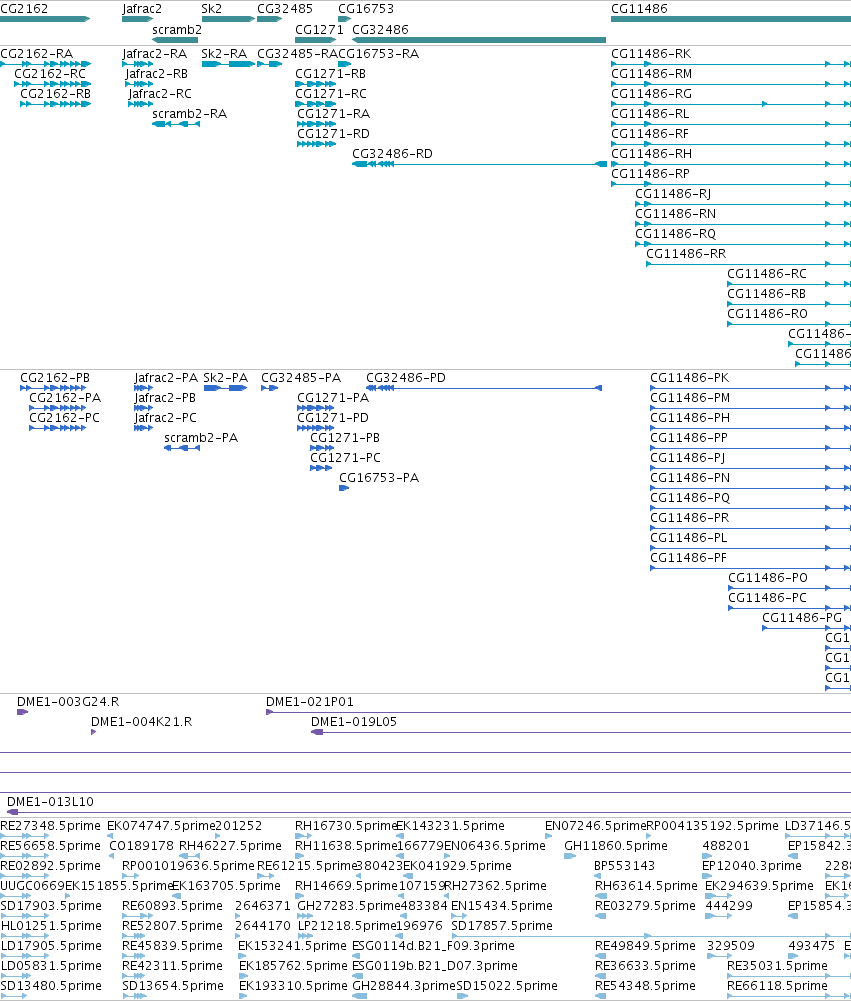
Task: Click protein CG2162-PB
Action: coord(55,378)
